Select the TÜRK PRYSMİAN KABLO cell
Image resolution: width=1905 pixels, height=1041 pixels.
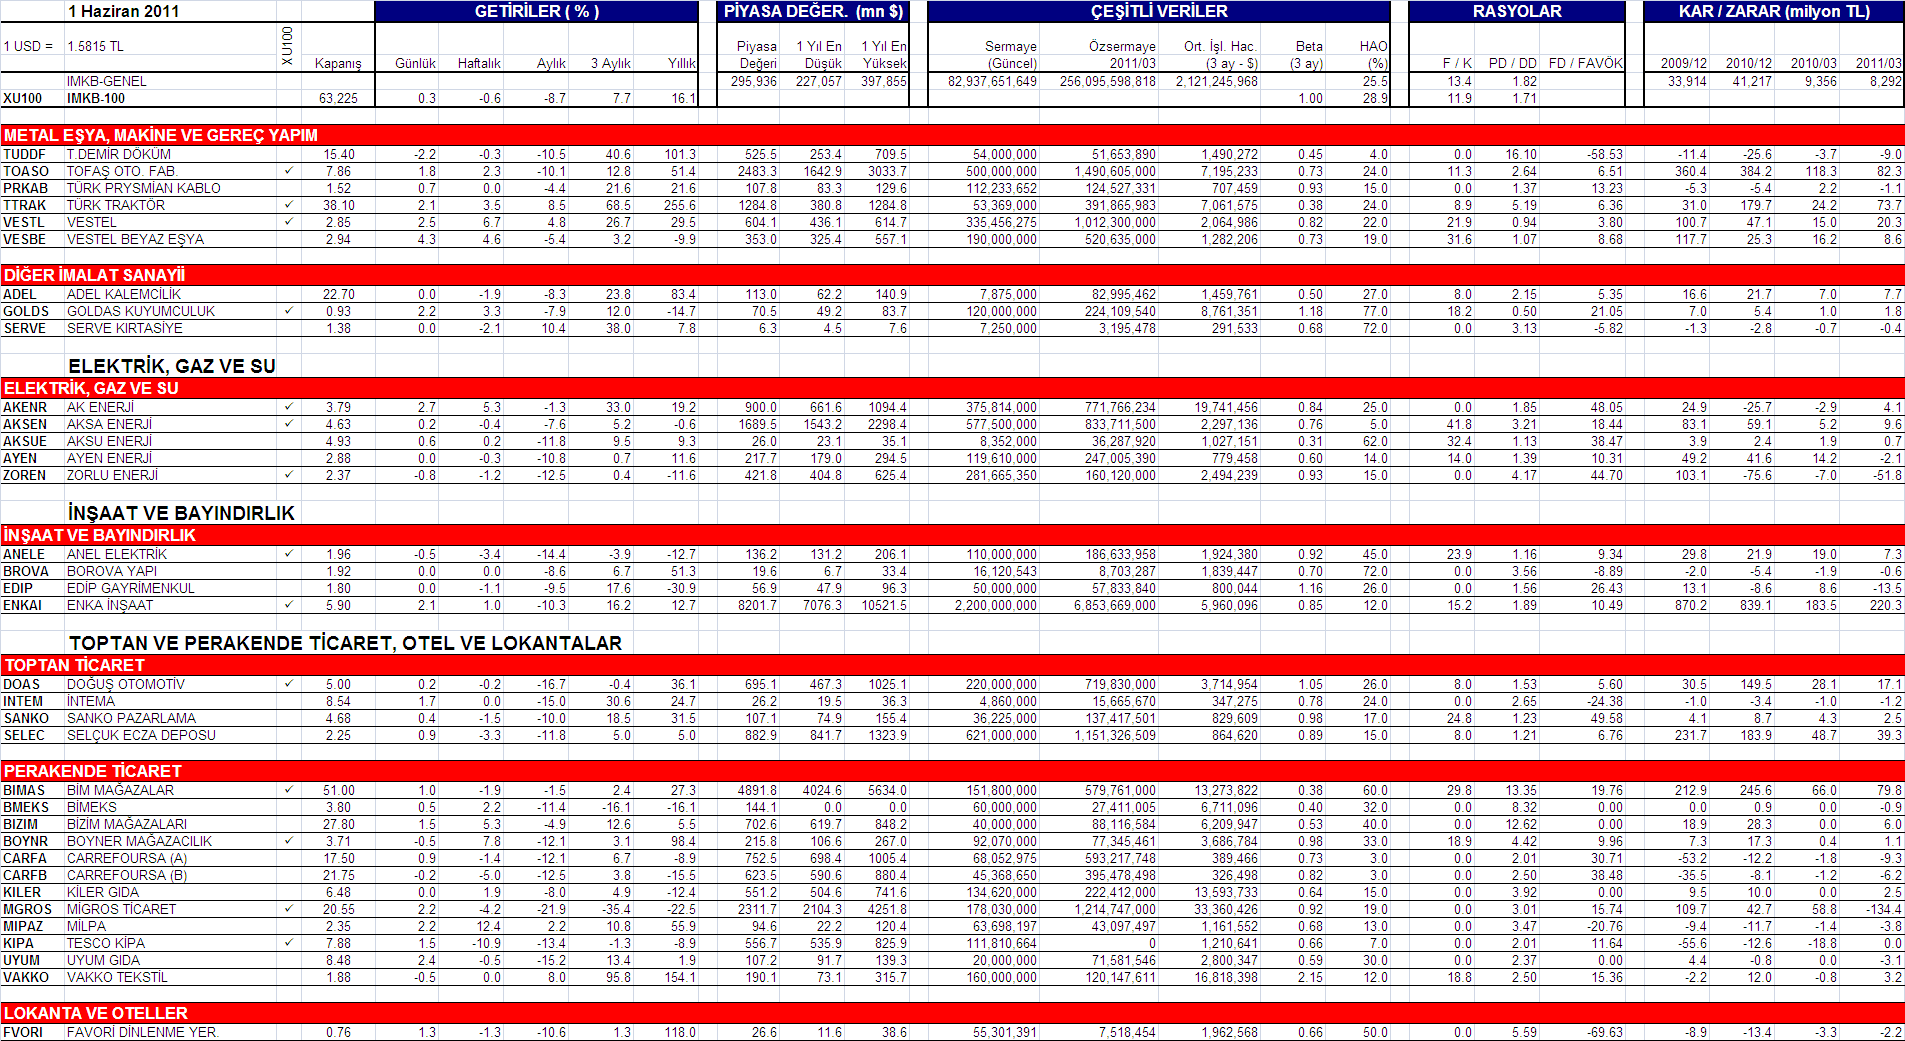point(144,188)
